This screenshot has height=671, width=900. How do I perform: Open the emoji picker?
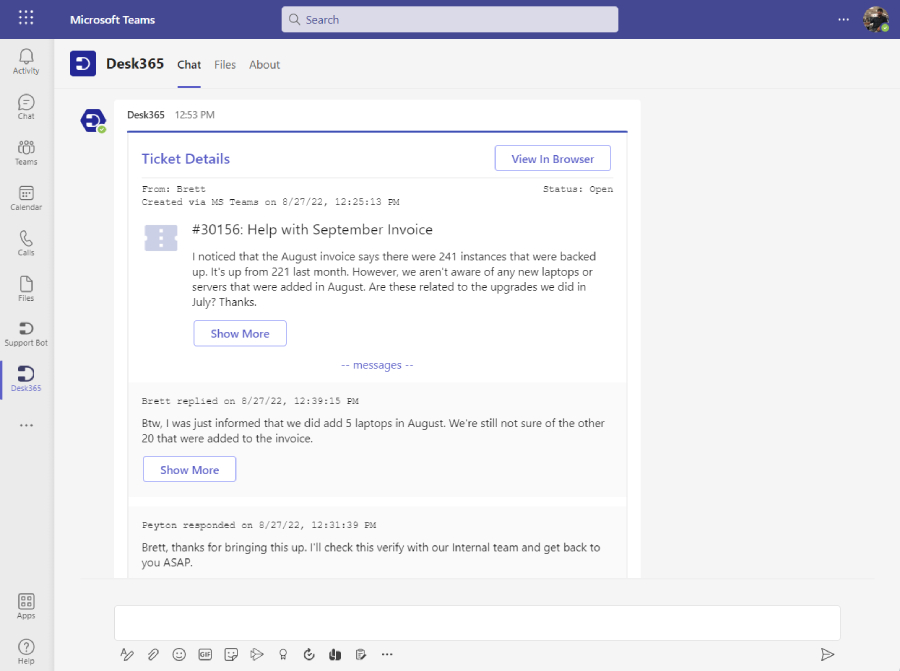tap(179, 654)
